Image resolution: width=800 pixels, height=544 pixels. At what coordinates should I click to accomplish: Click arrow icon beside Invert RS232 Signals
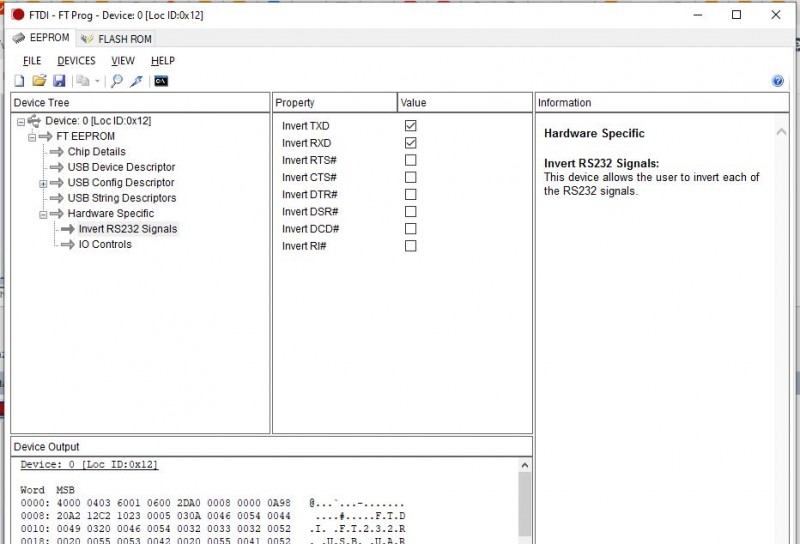point(68,229)
